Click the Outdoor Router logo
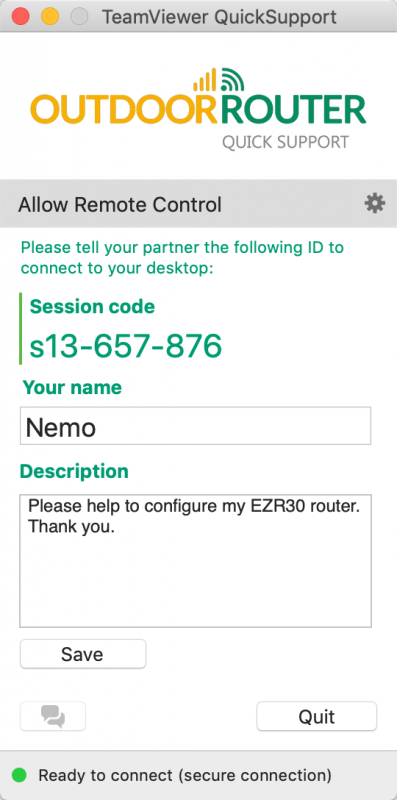The image size is (397, 800). coord(198,109)
